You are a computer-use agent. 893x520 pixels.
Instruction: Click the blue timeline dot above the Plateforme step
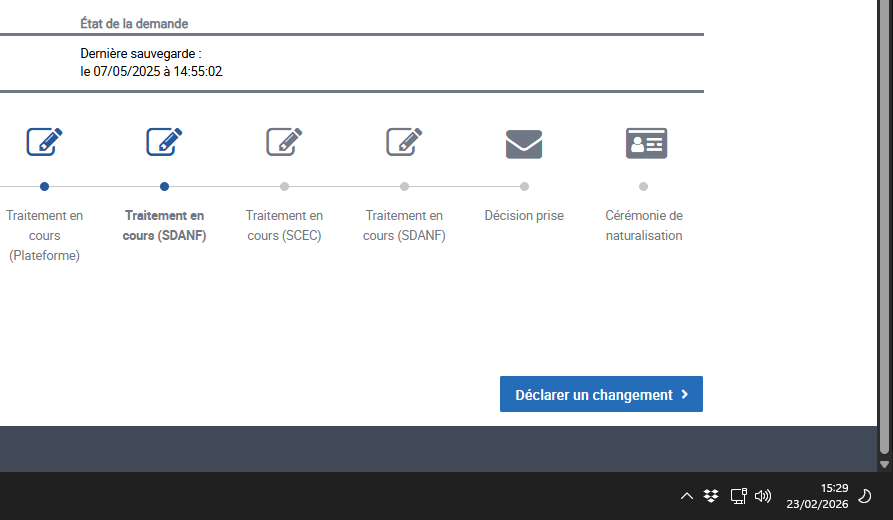[x=44, y=186]
